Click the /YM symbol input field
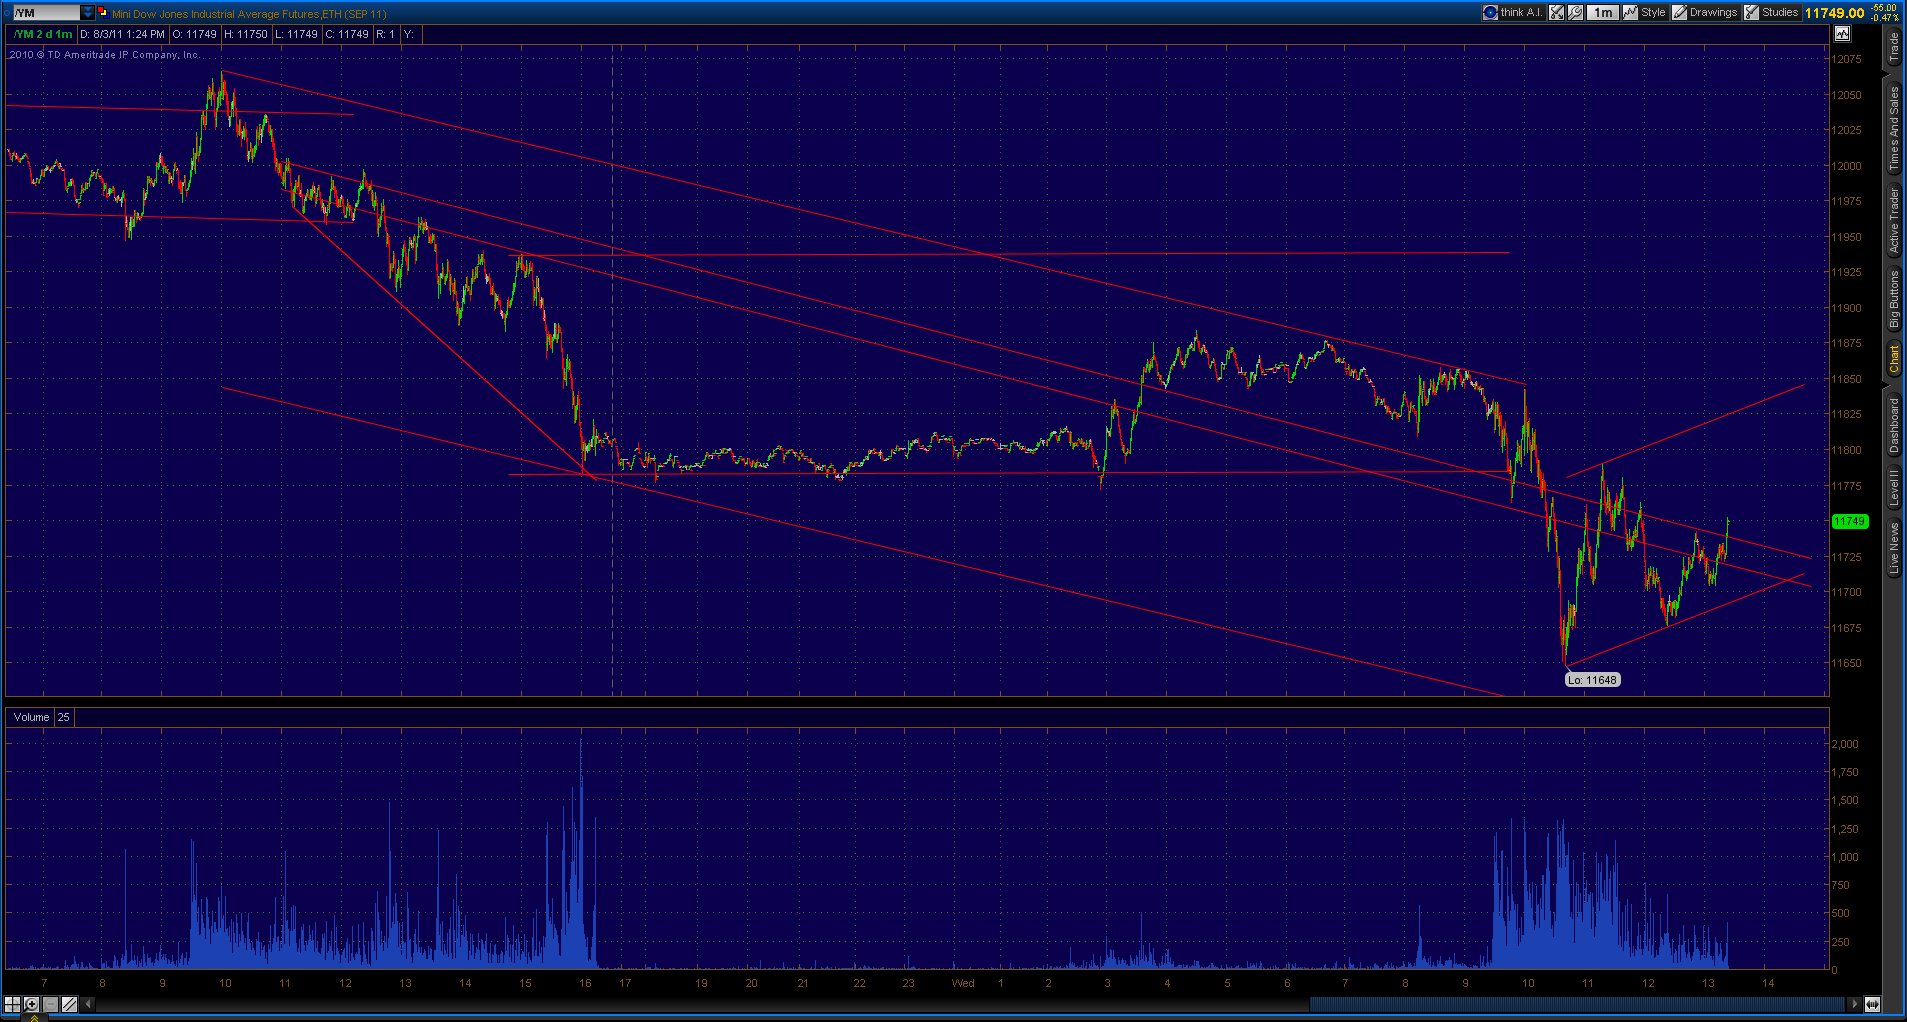The width and height of the screenshot is (1907, 1022). (x=43, y=13)
